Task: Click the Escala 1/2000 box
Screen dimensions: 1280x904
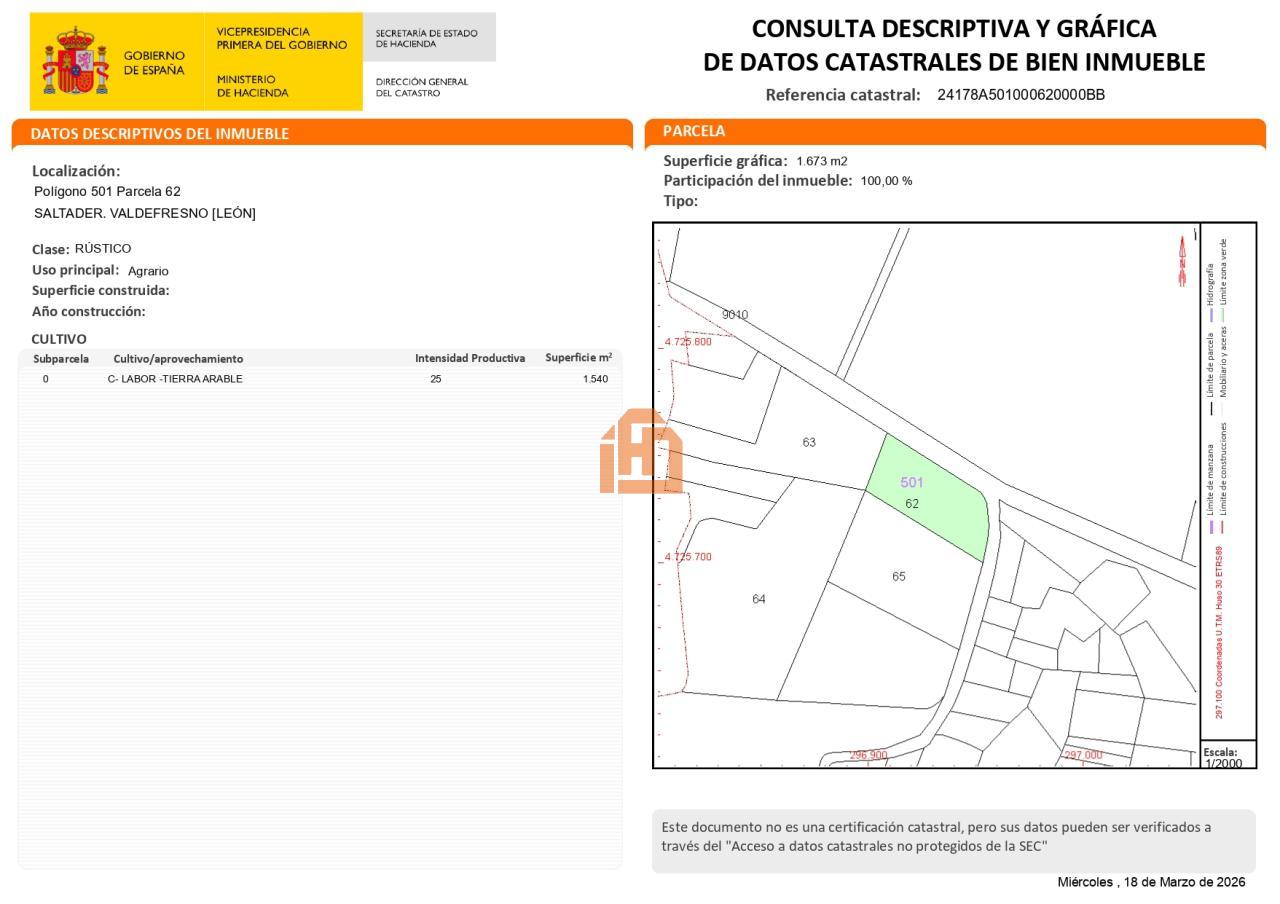Action: [1223, 757]
